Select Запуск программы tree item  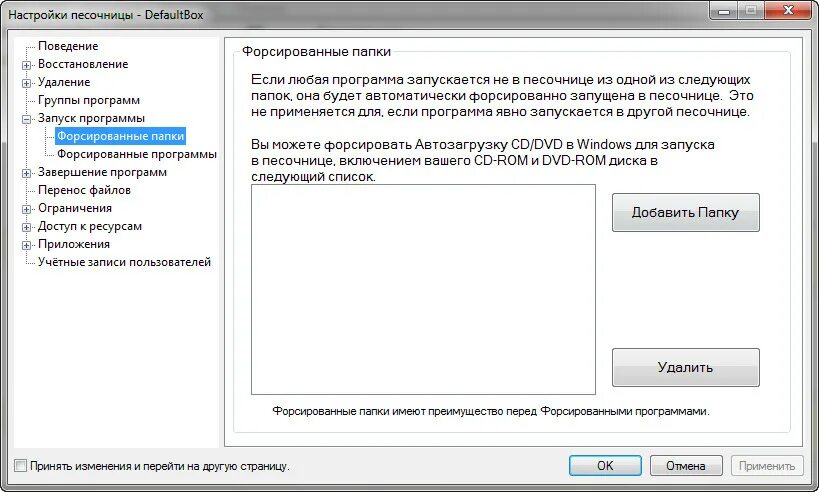pyautogui.click(x=91, y=118)
